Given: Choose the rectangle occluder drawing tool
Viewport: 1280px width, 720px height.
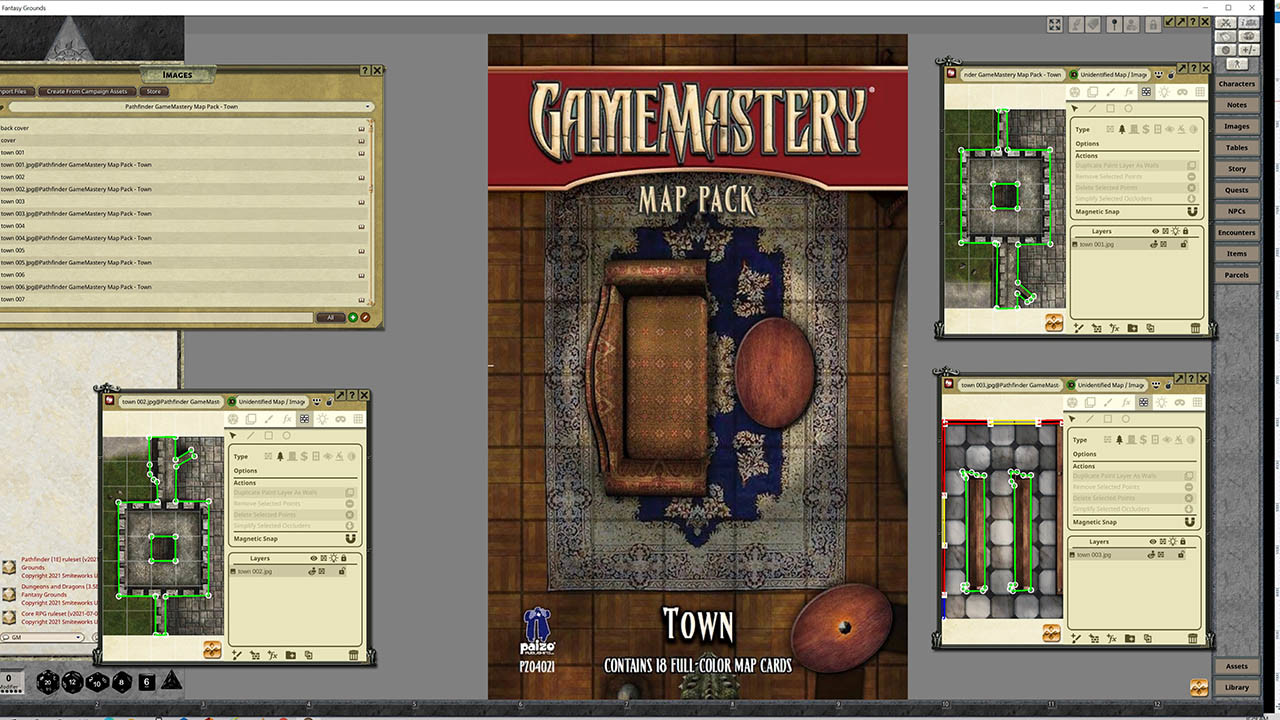Looking at the screenshot, I should [x=270, y=435].
